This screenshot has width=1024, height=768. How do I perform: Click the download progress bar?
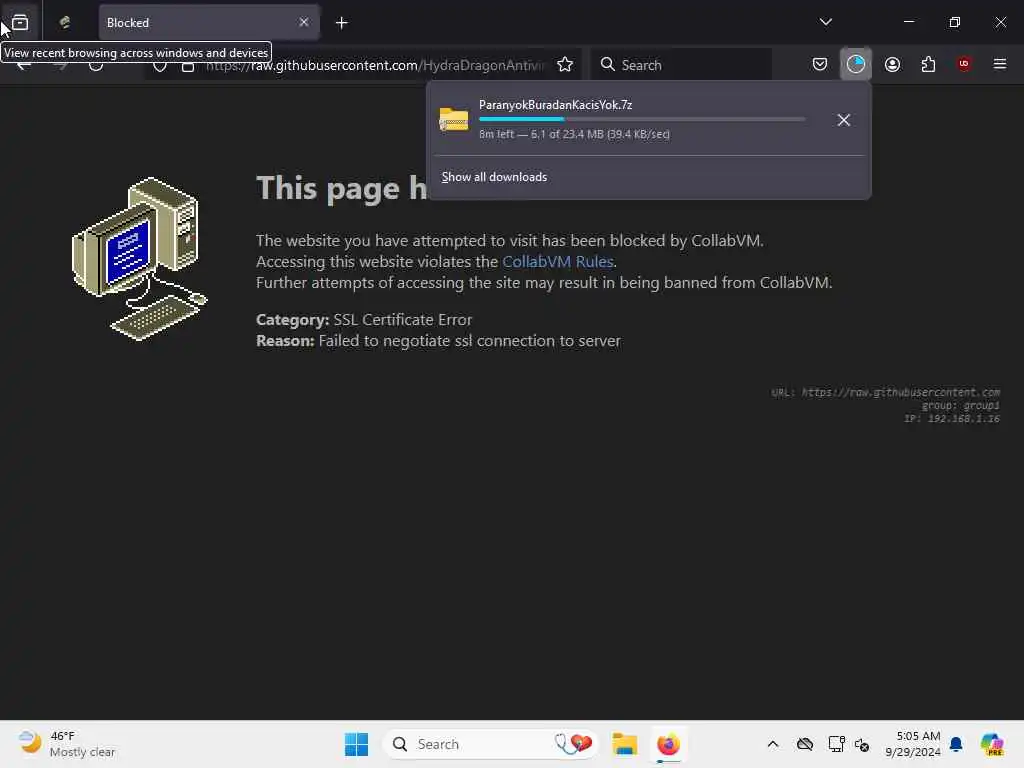click(642, 119)
